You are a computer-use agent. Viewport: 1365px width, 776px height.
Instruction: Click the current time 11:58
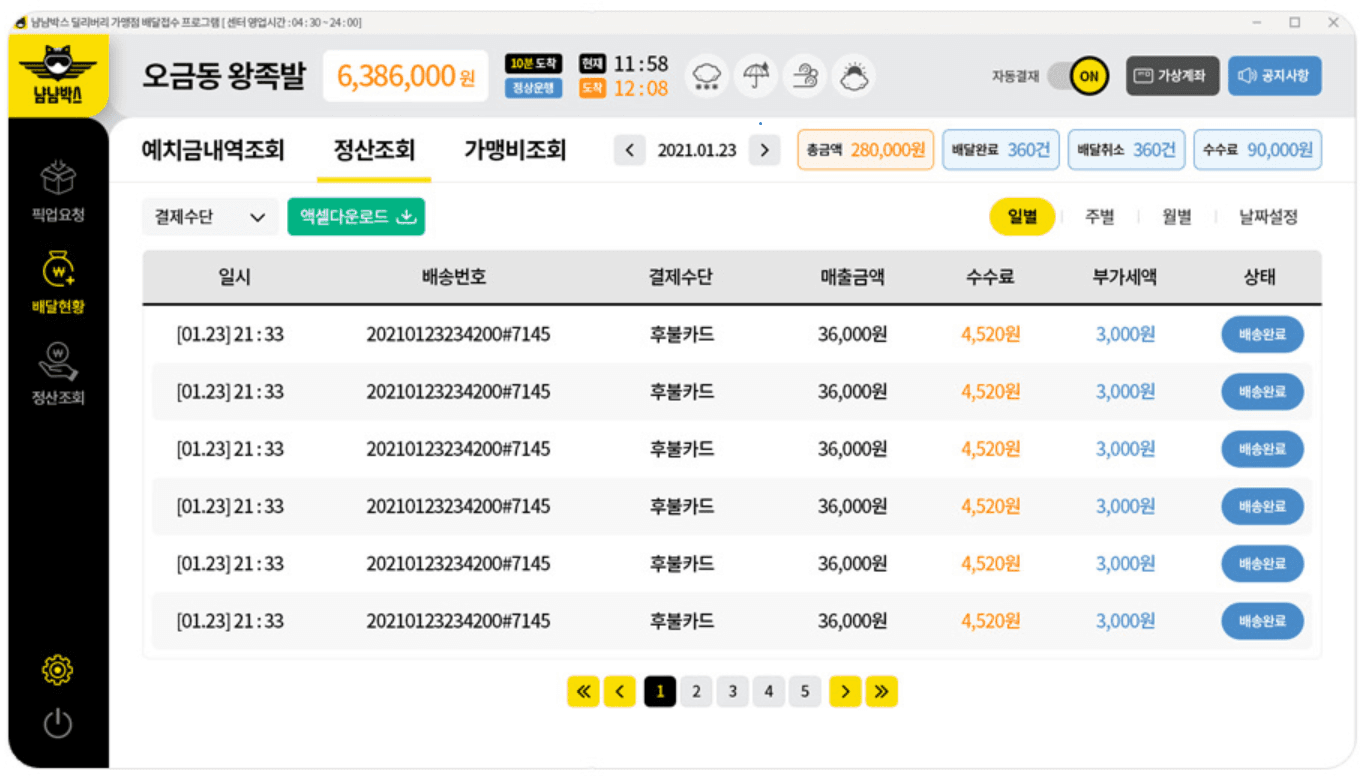coord(640,64)
